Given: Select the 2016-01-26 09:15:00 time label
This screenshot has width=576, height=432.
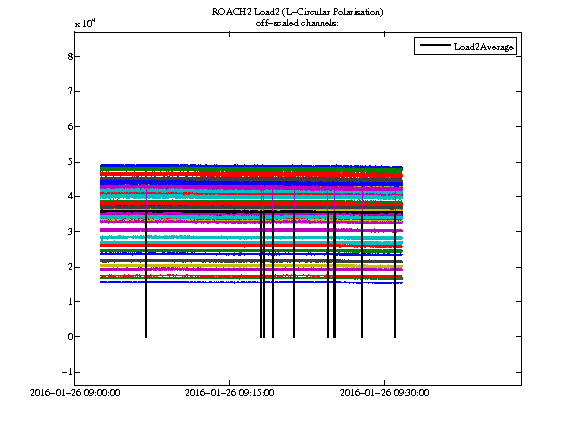Looking at the screenshot, I should pos(230,393).
